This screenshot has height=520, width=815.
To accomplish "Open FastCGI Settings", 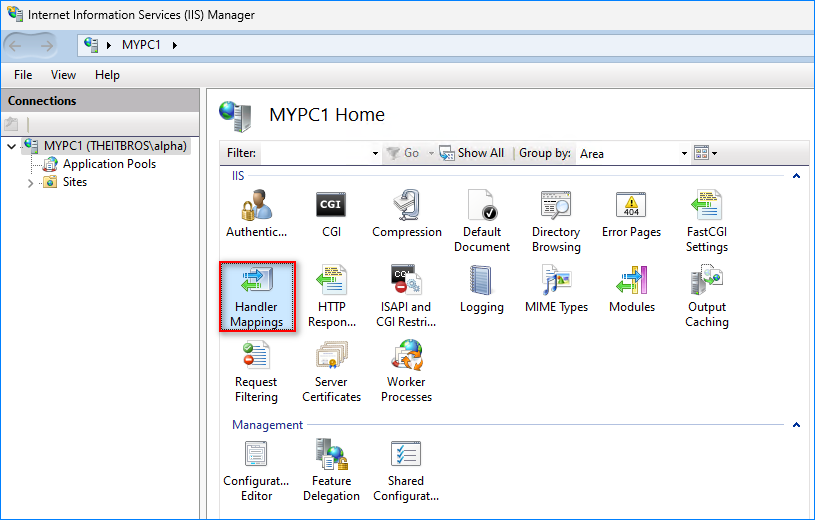I will [707, 222].
